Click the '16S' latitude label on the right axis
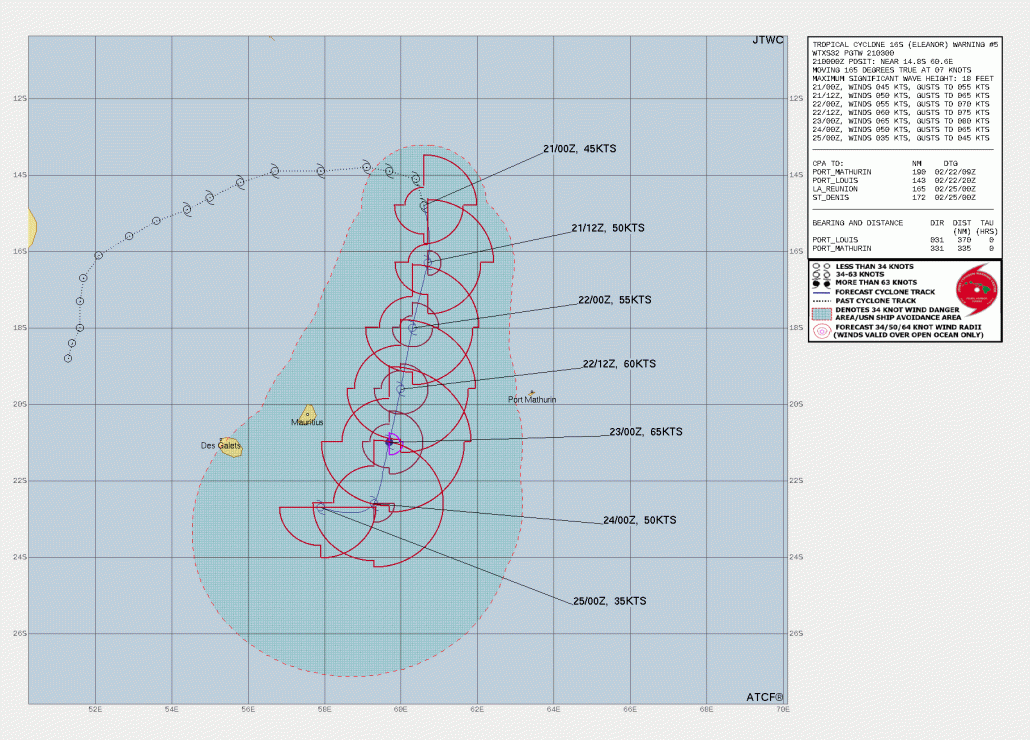This screenshot has width=1030, height=740. 796,251
